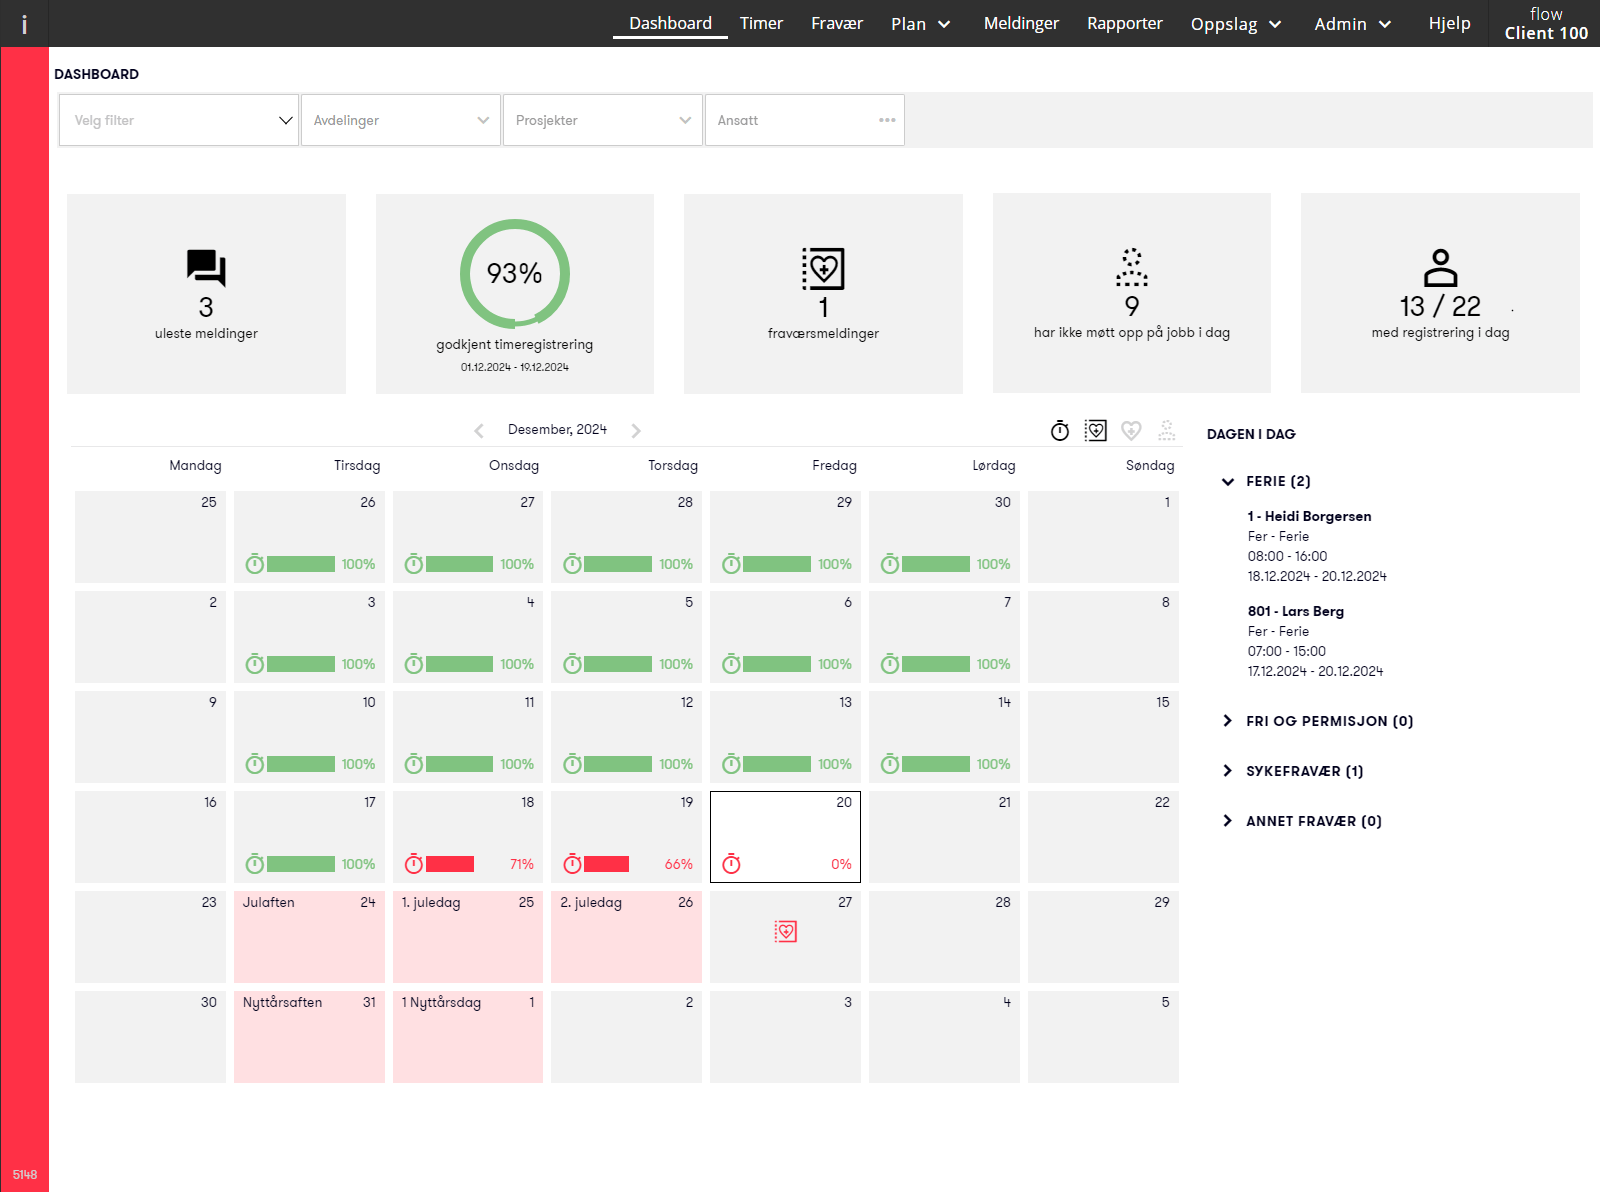Image resolution: width=1600 pixels, height=1192 pixels.
Task: Open the Rapporter menu item
Action: 1125,23
